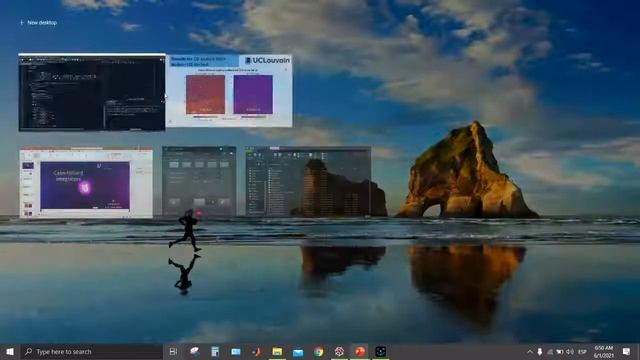The image size is (640, 360).
Task: Toggle the Task View taskbar icon
Action: [173, 351]
